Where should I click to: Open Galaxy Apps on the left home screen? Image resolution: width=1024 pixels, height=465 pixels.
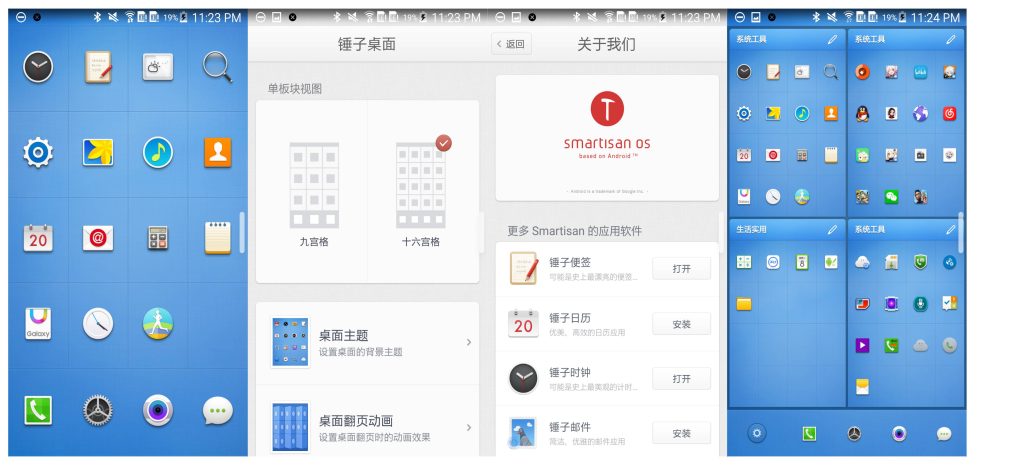pos(38,324)
